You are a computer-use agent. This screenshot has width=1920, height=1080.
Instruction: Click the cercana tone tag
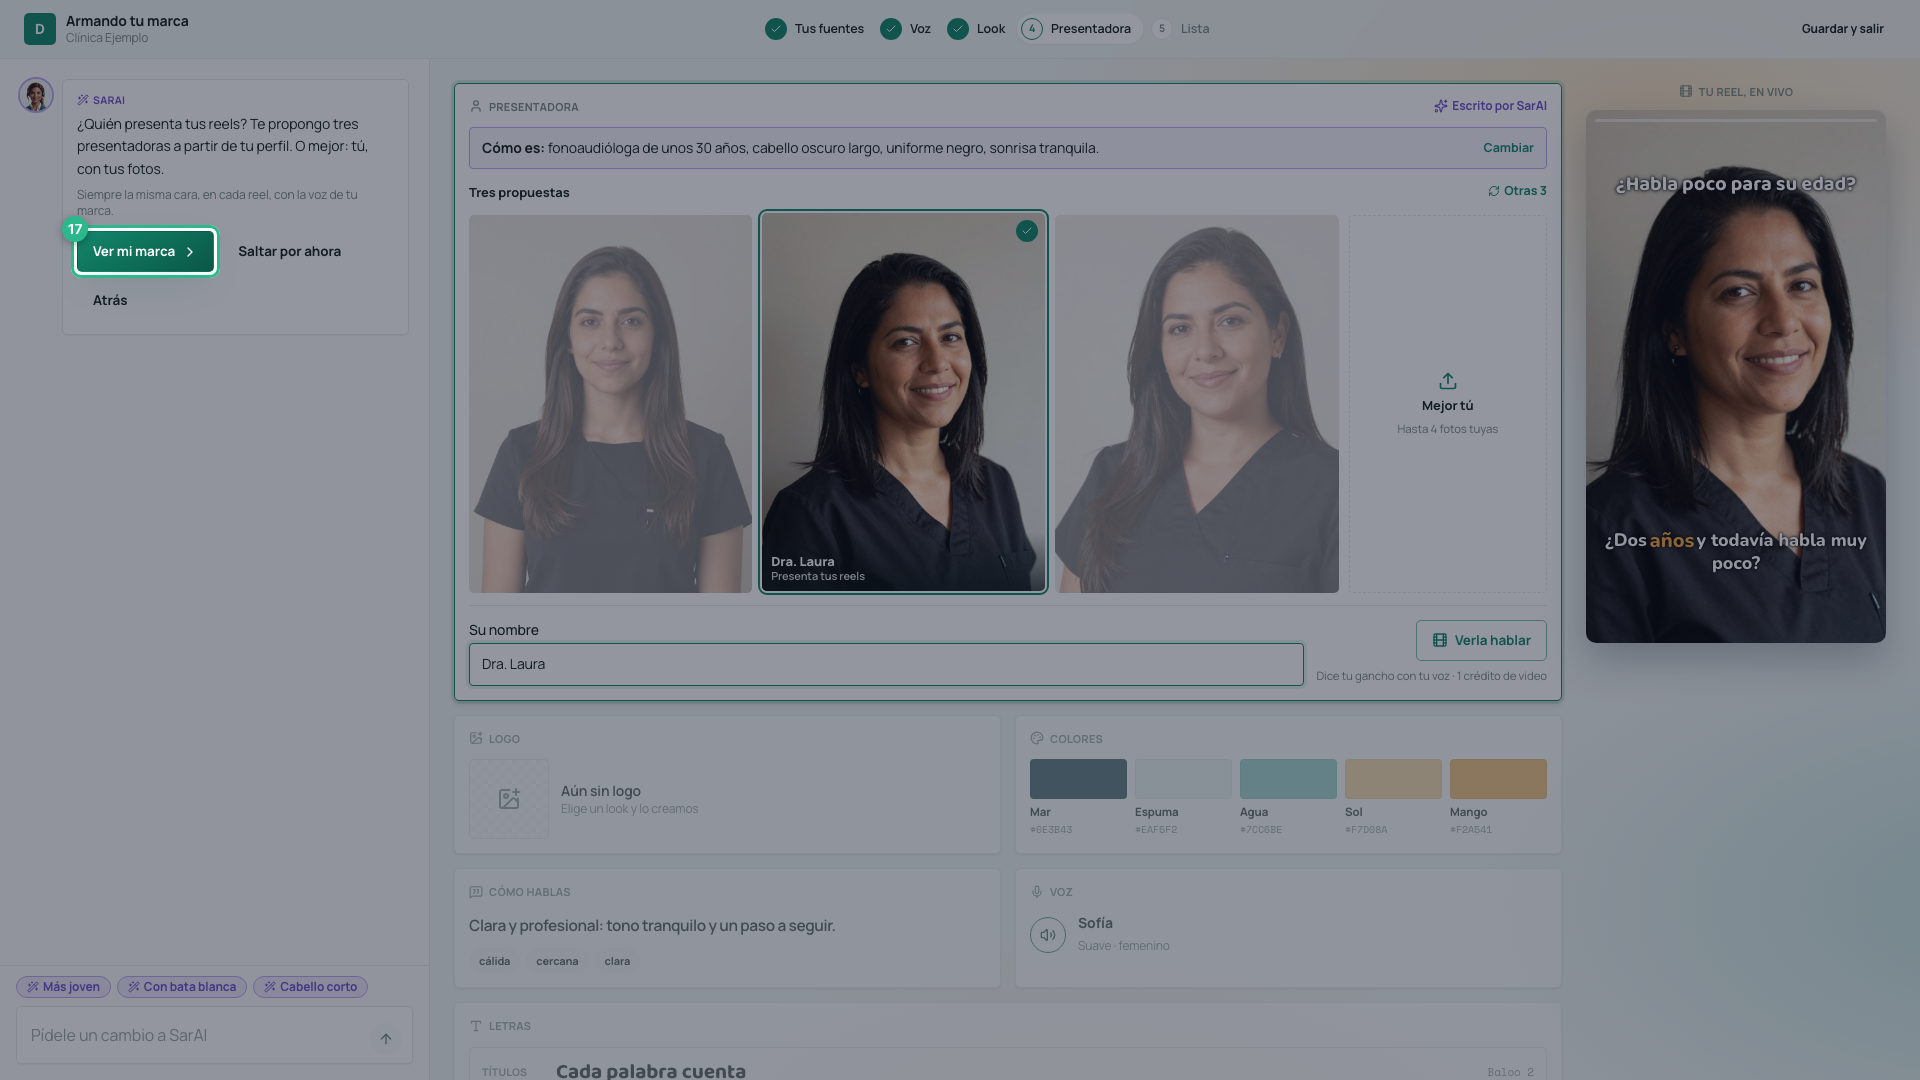click(557, 962)
